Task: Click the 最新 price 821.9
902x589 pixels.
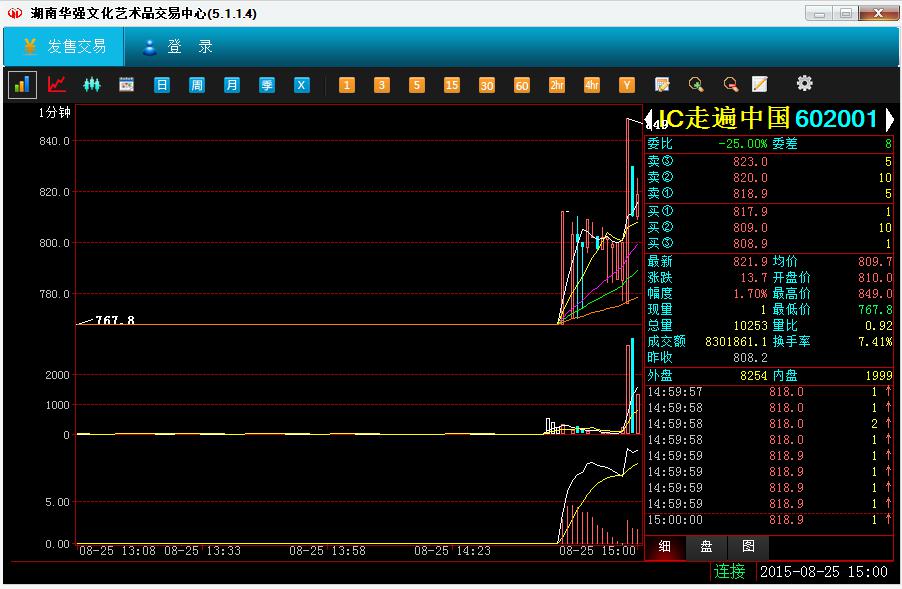Action: 750,262
